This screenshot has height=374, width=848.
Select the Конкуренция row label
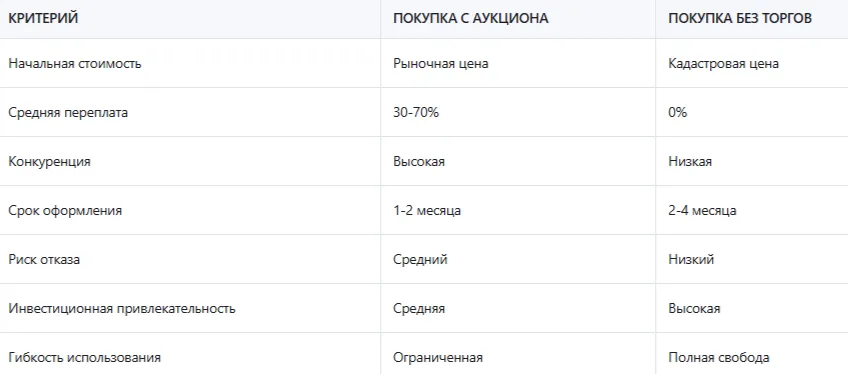(49, 162)
